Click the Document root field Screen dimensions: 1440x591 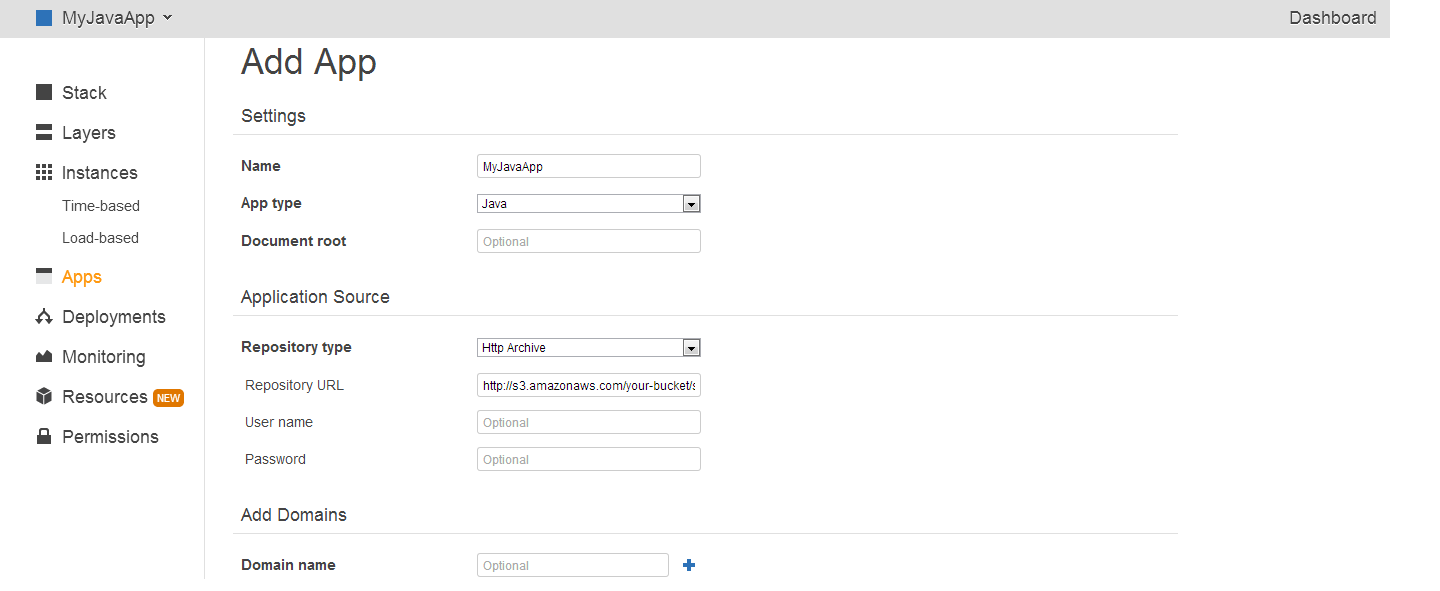pos(589,241)
